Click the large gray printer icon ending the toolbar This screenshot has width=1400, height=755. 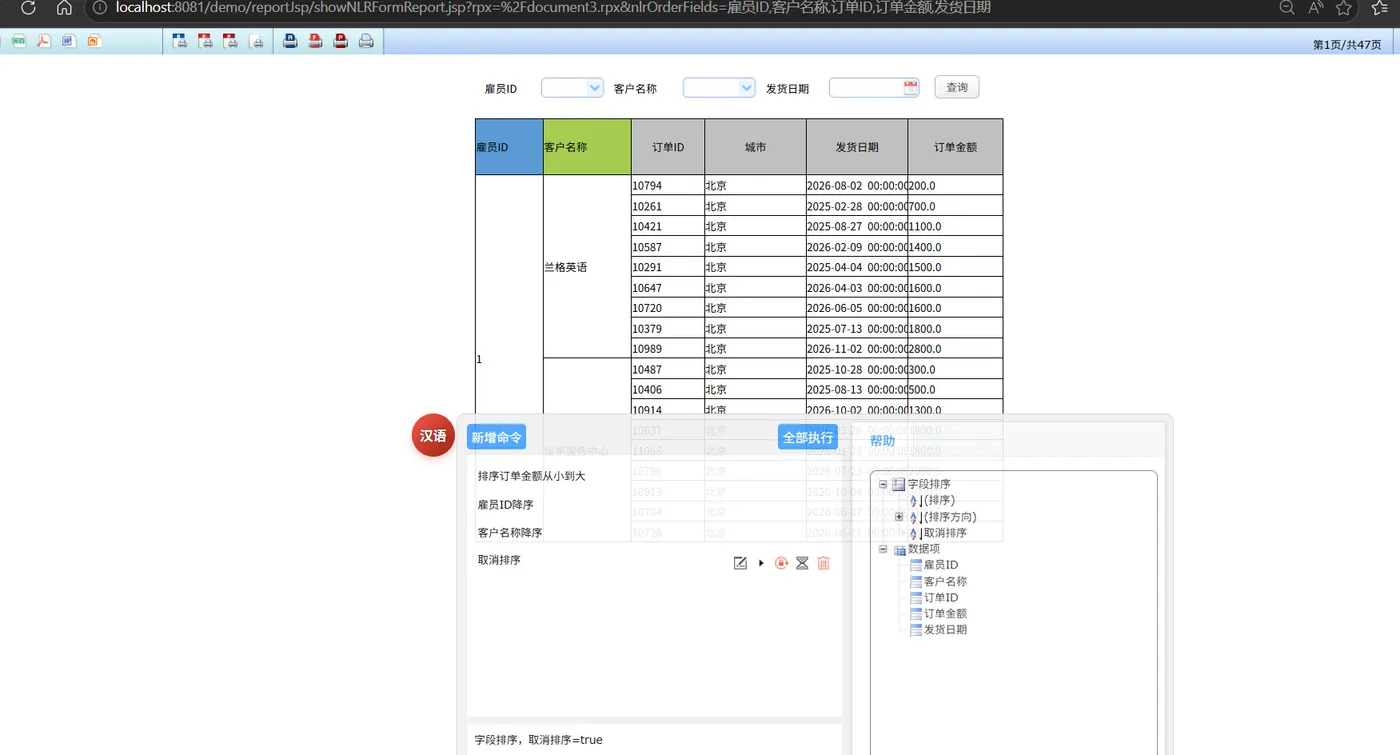[366, 41]
